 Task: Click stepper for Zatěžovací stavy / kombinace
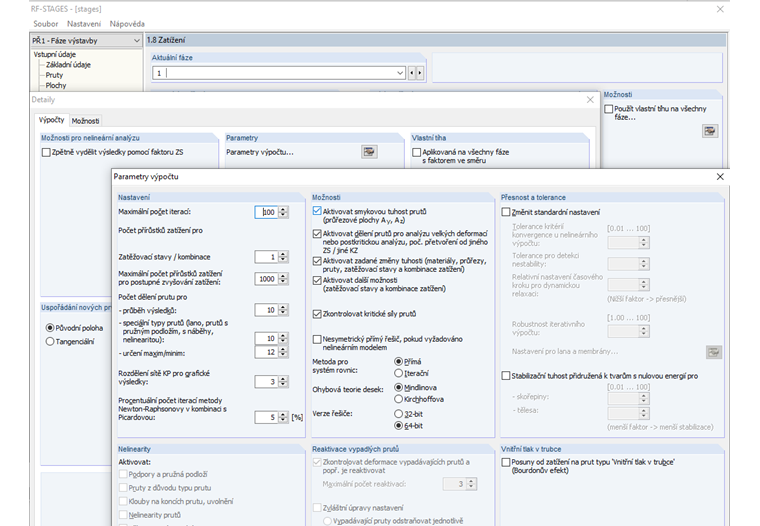[x=283, y=257]
